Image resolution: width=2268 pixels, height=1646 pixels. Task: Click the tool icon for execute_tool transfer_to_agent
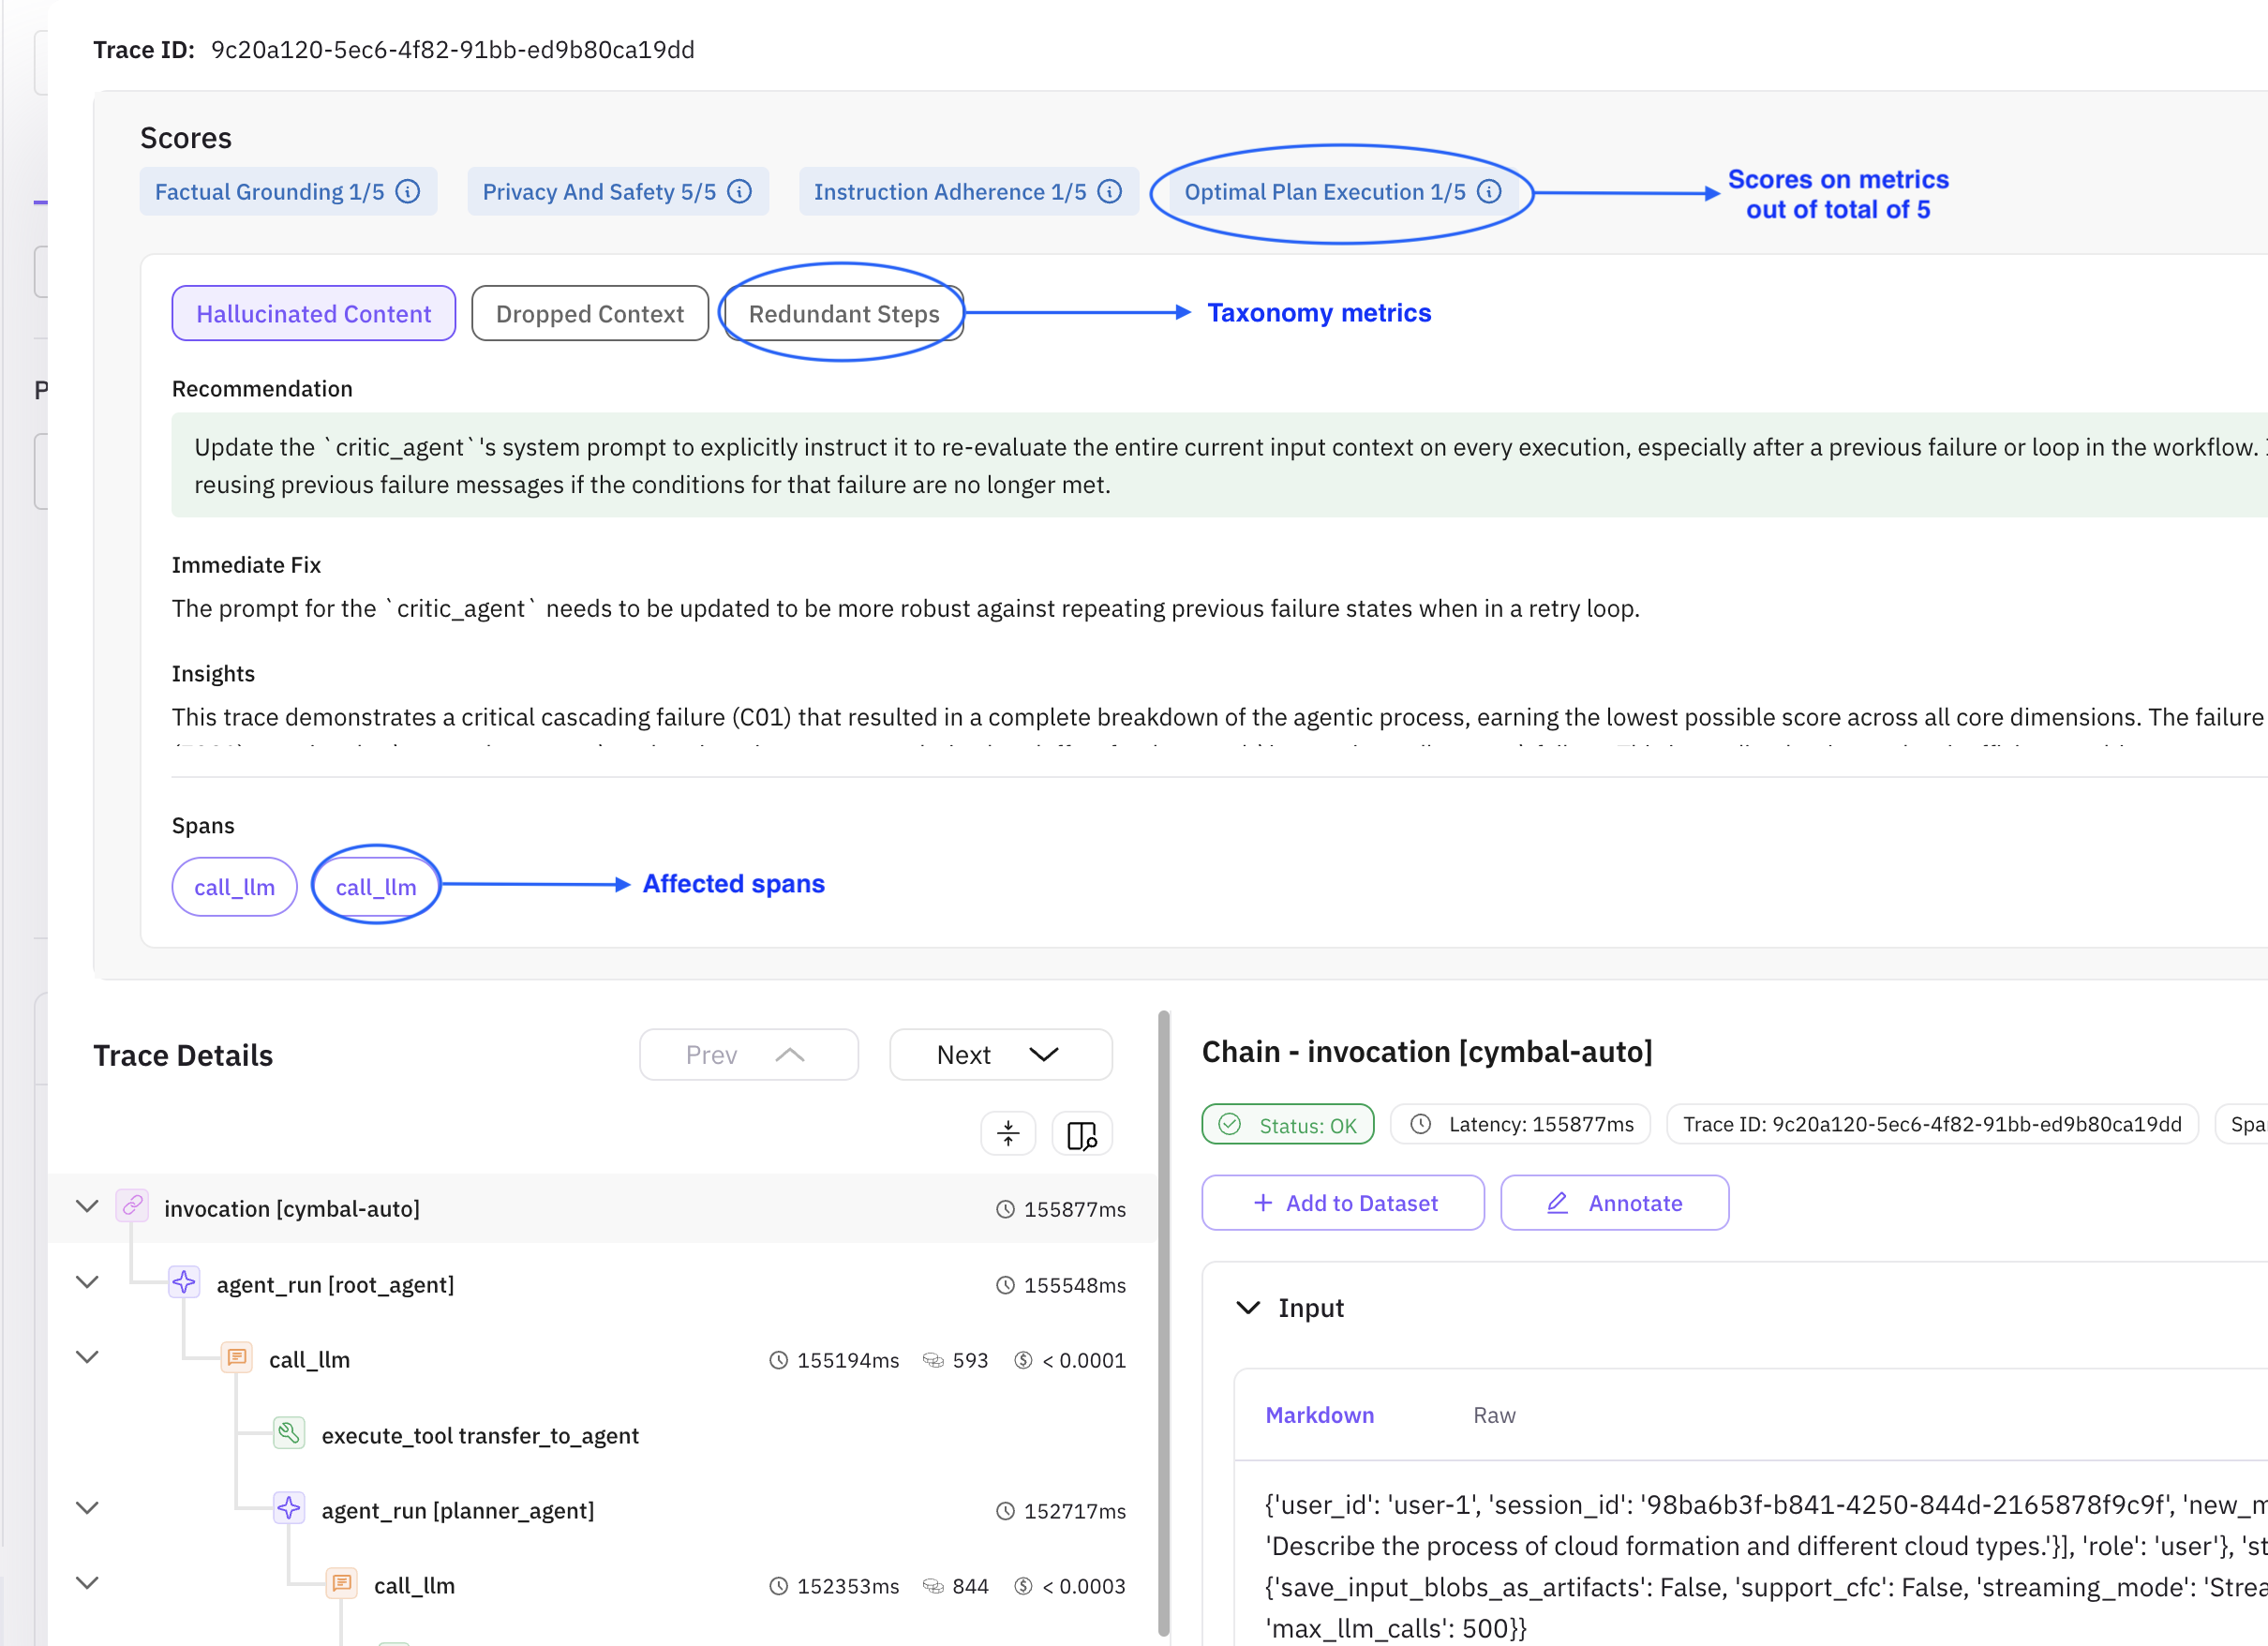click(288, 1434)
